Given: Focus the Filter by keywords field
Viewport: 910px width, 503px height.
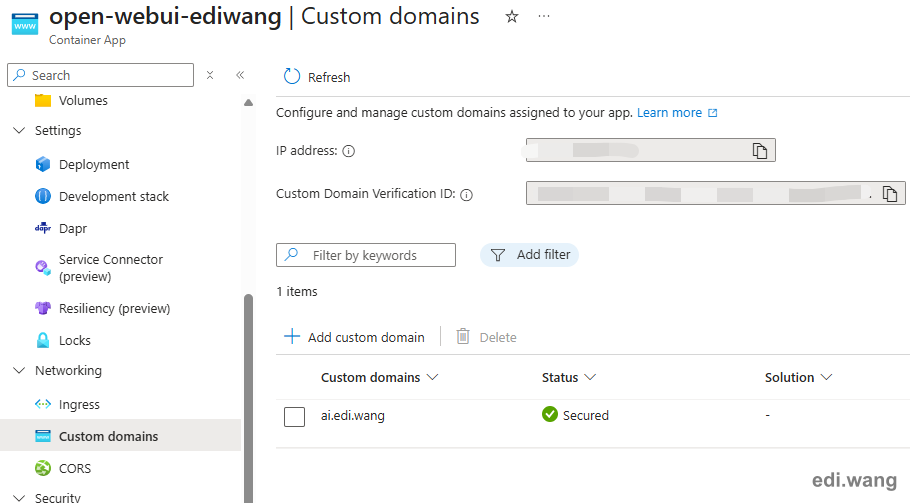Looking at the screenshot, I should [366, 255].
